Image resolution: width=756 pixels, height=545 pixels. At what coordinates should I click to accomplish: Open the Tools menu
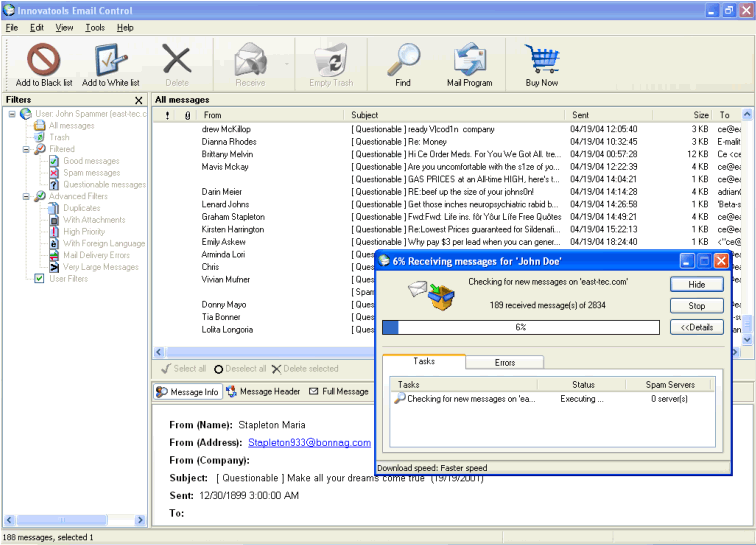click(95, 27)
